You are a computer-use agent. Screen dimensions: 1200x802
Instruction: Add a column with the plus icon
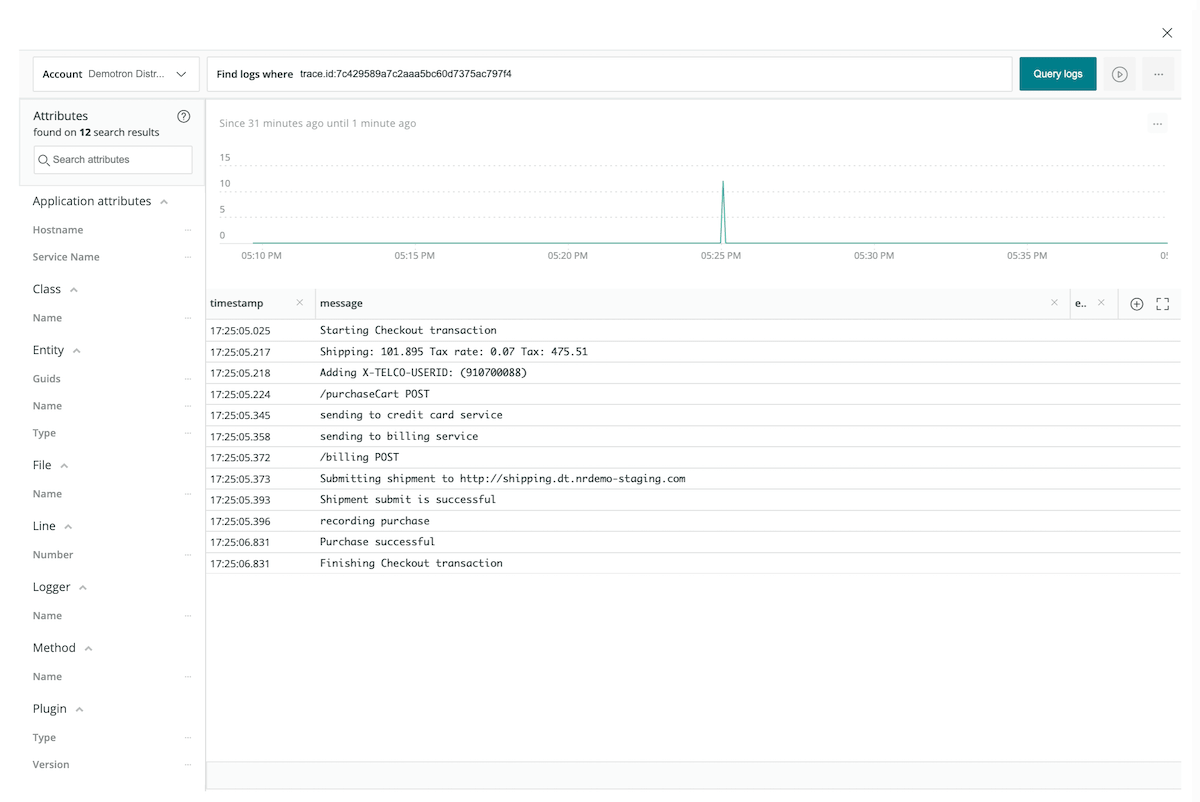(1136, 304)
